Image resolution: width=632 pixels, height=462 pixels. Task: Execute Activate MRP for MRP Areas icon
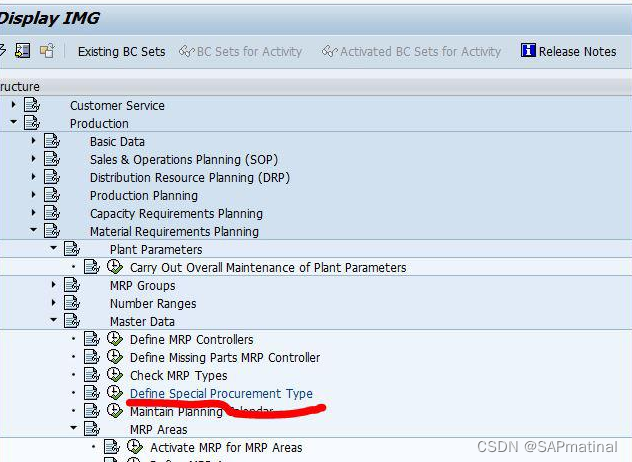(135, 446)
